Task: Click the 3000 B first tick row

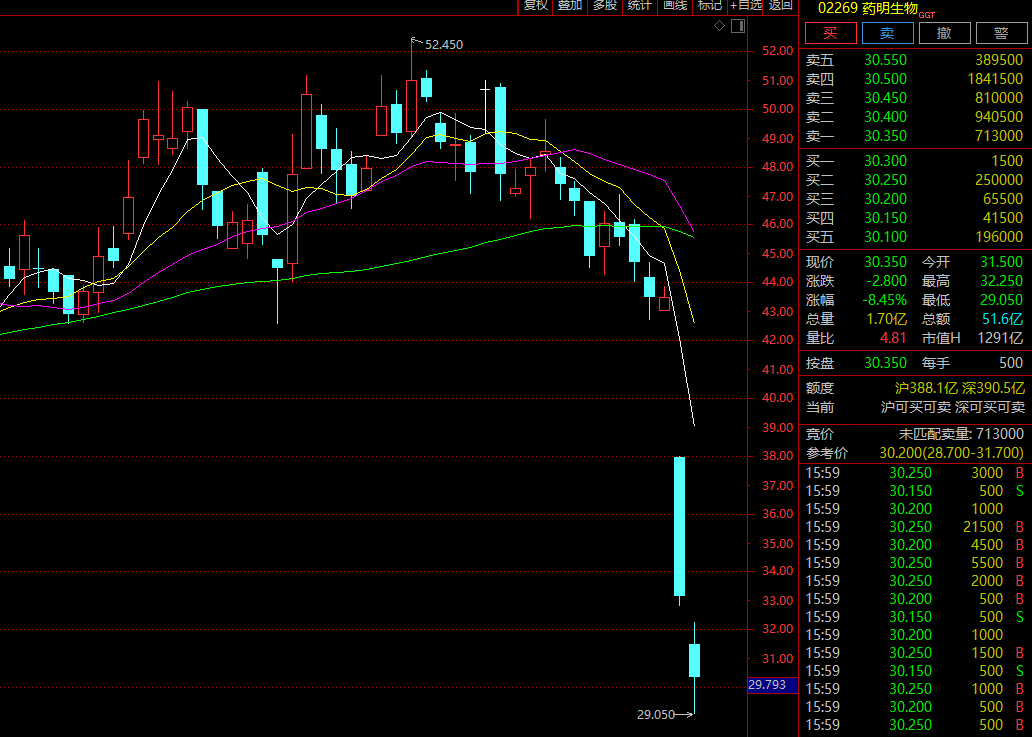Action: point(915,473)
